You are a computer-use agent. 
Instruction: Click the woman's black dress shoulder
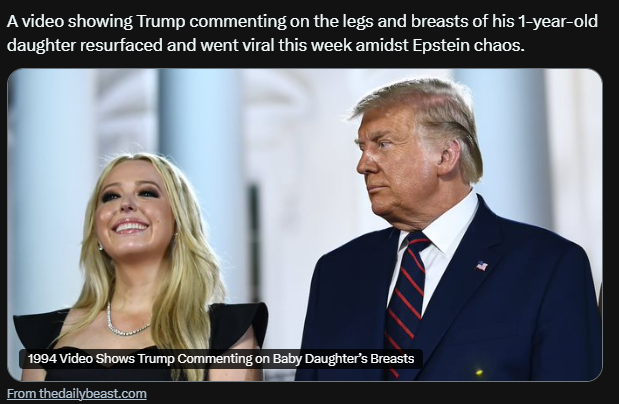[x=238, y=322]
